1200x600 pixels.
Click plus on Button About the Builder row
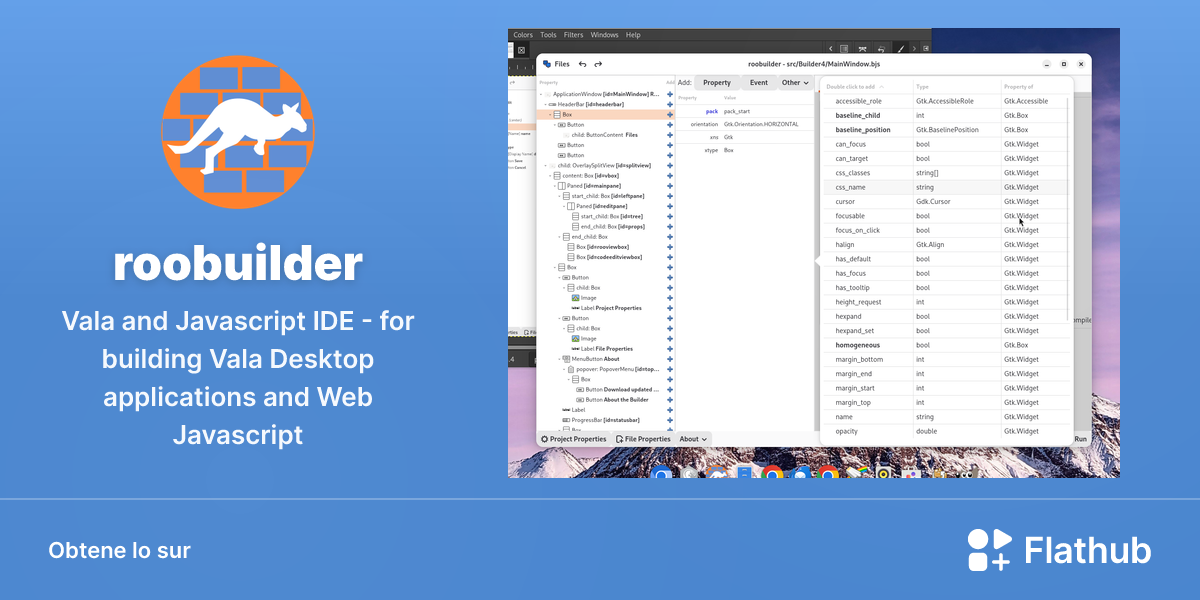[670, 400]
